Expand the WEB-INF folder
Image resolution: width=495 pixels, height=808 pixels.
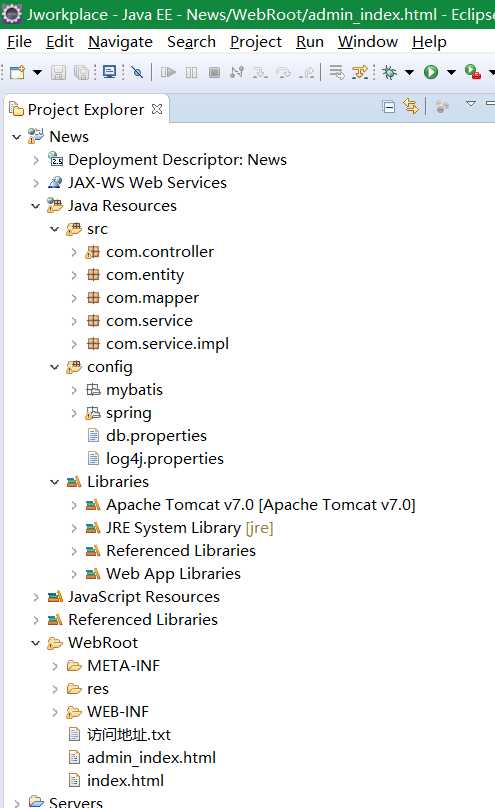55,712
